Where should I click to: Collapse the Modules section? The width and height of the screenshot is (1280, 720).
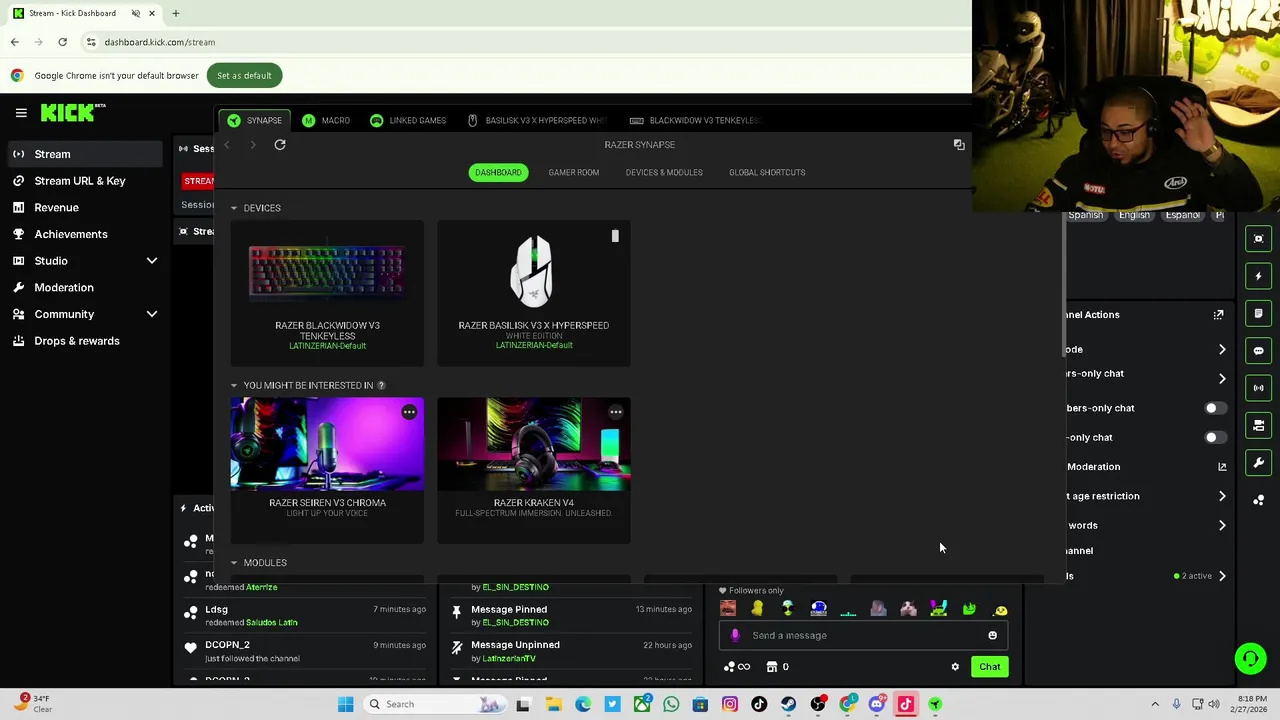[x=234, y=563]
